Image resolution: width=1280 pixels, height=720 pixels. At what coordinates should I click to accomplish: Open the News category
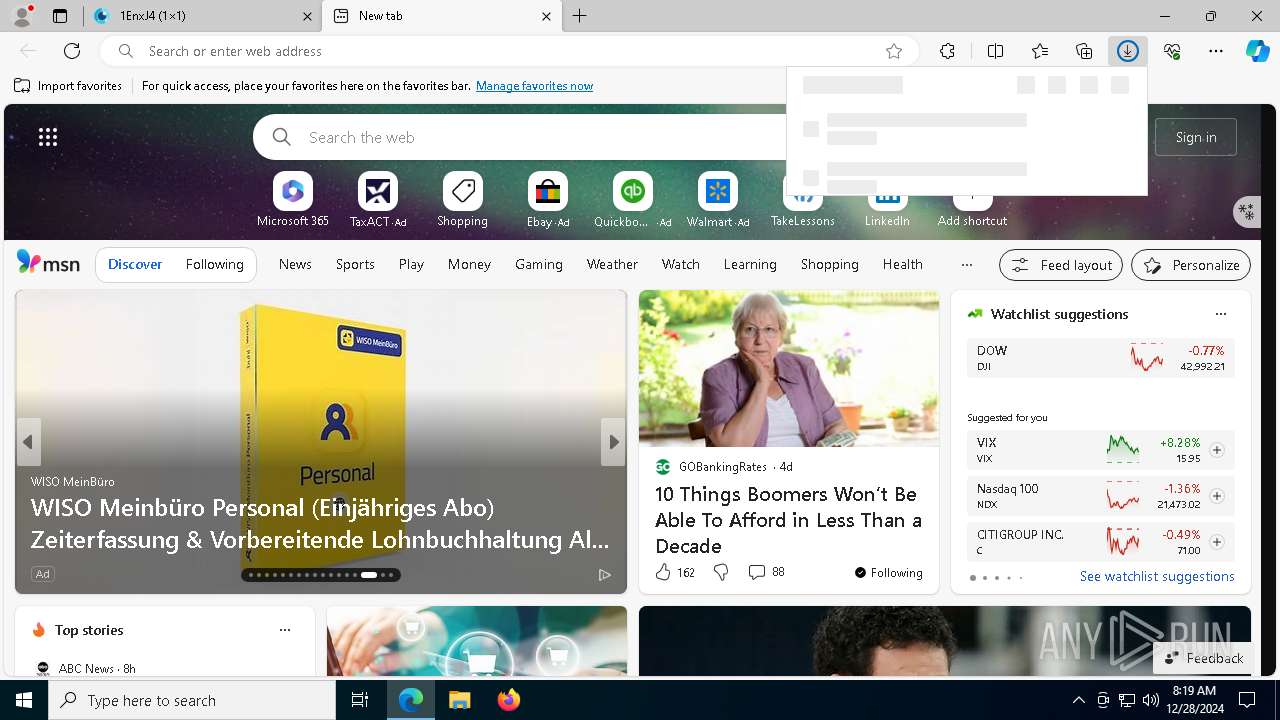point(295,264)
